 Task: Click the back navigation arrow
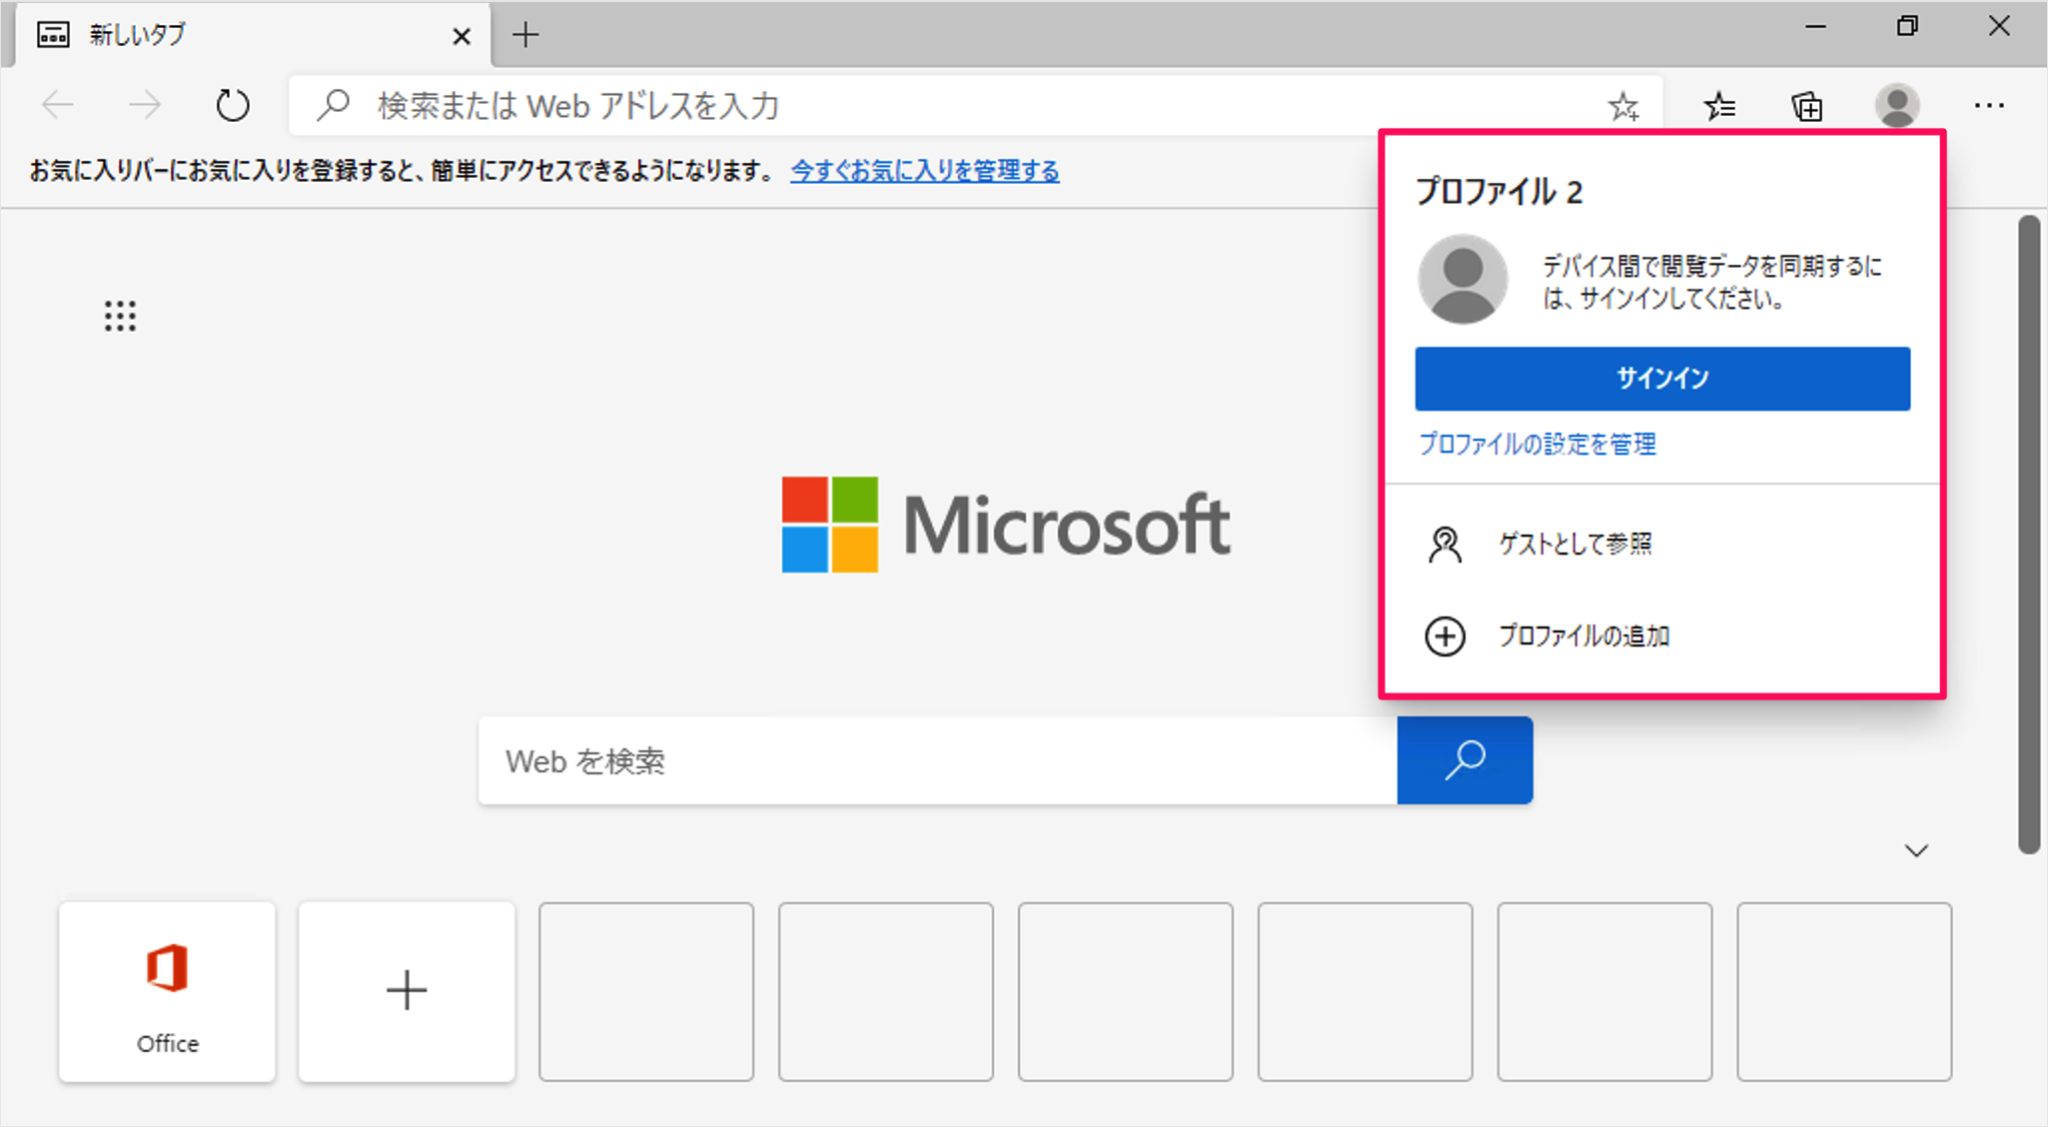[x=57, y=104]
